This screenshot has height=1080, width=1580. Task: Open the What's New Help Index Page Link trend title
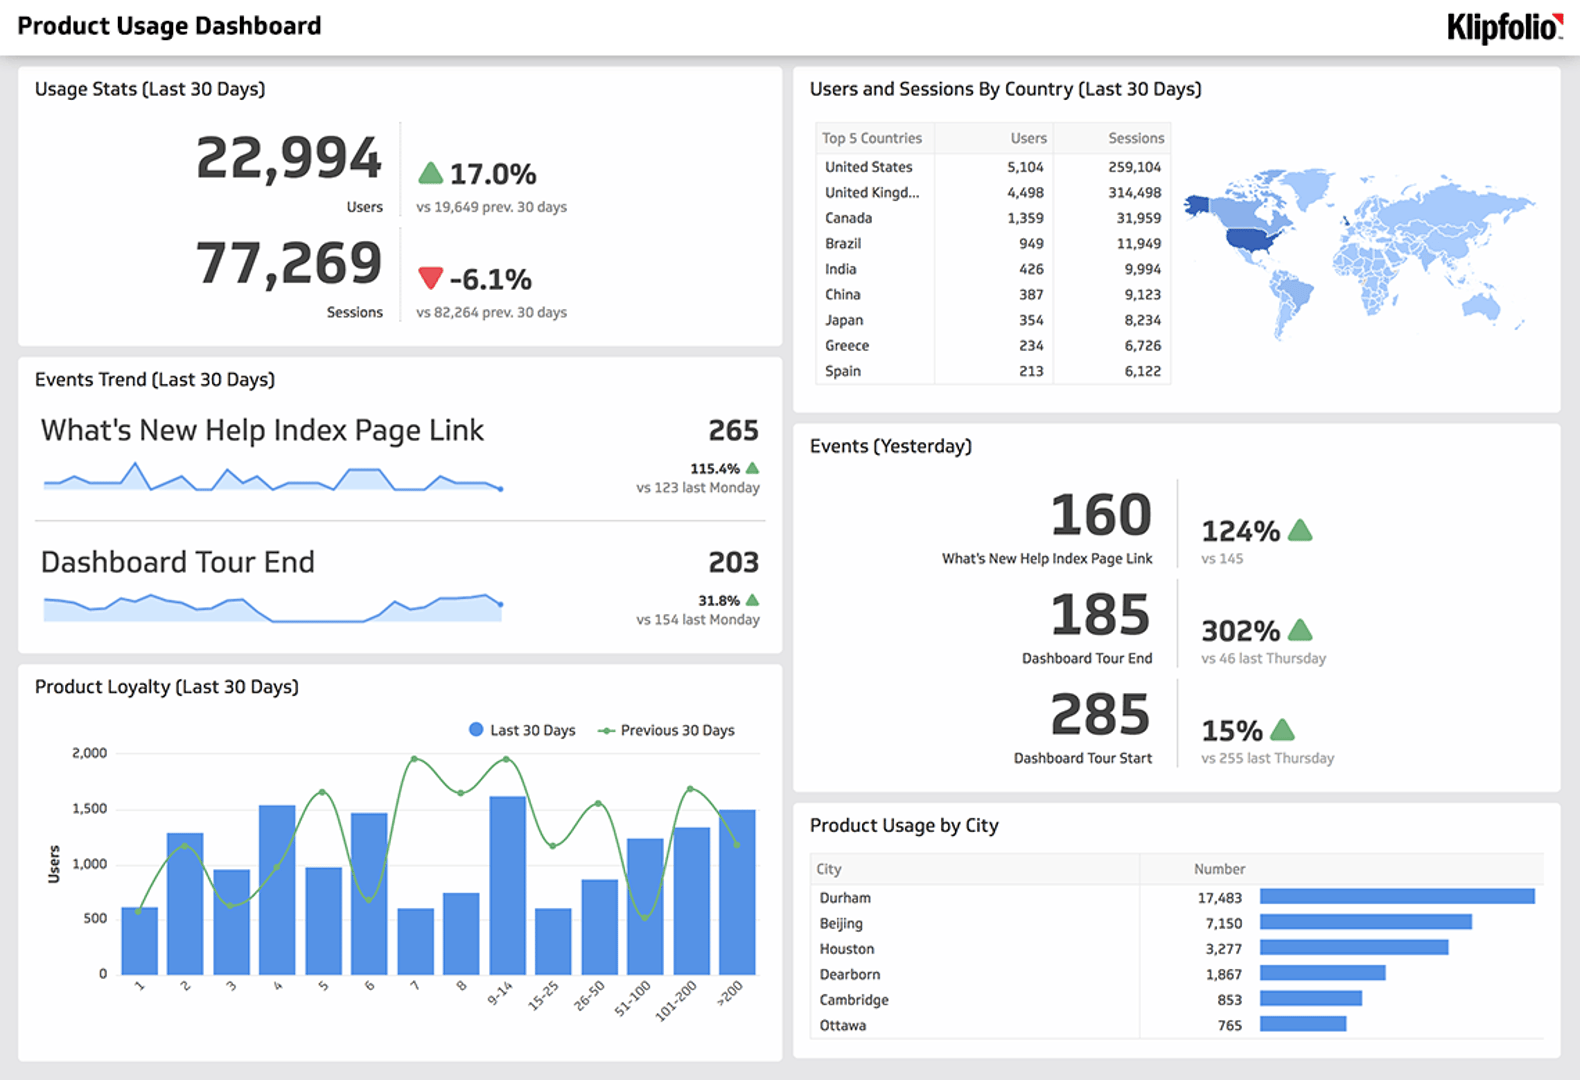[x=262, y=430]
